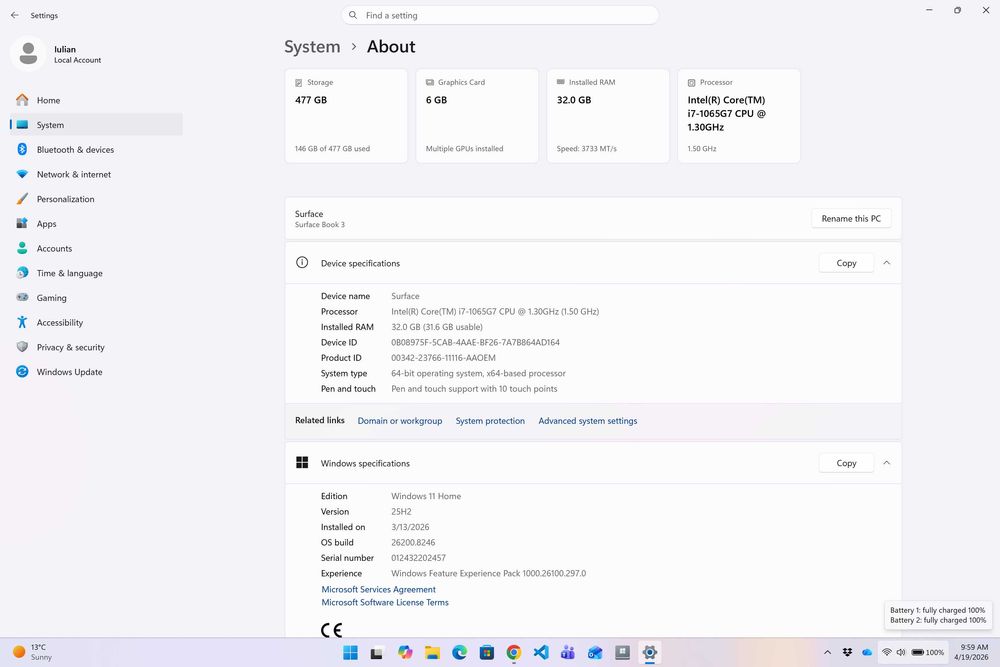The height and width of the screenshot is (667, 1000).
Task: Open Microsoft Software License Terms link
Action: (x=385, y=603)
